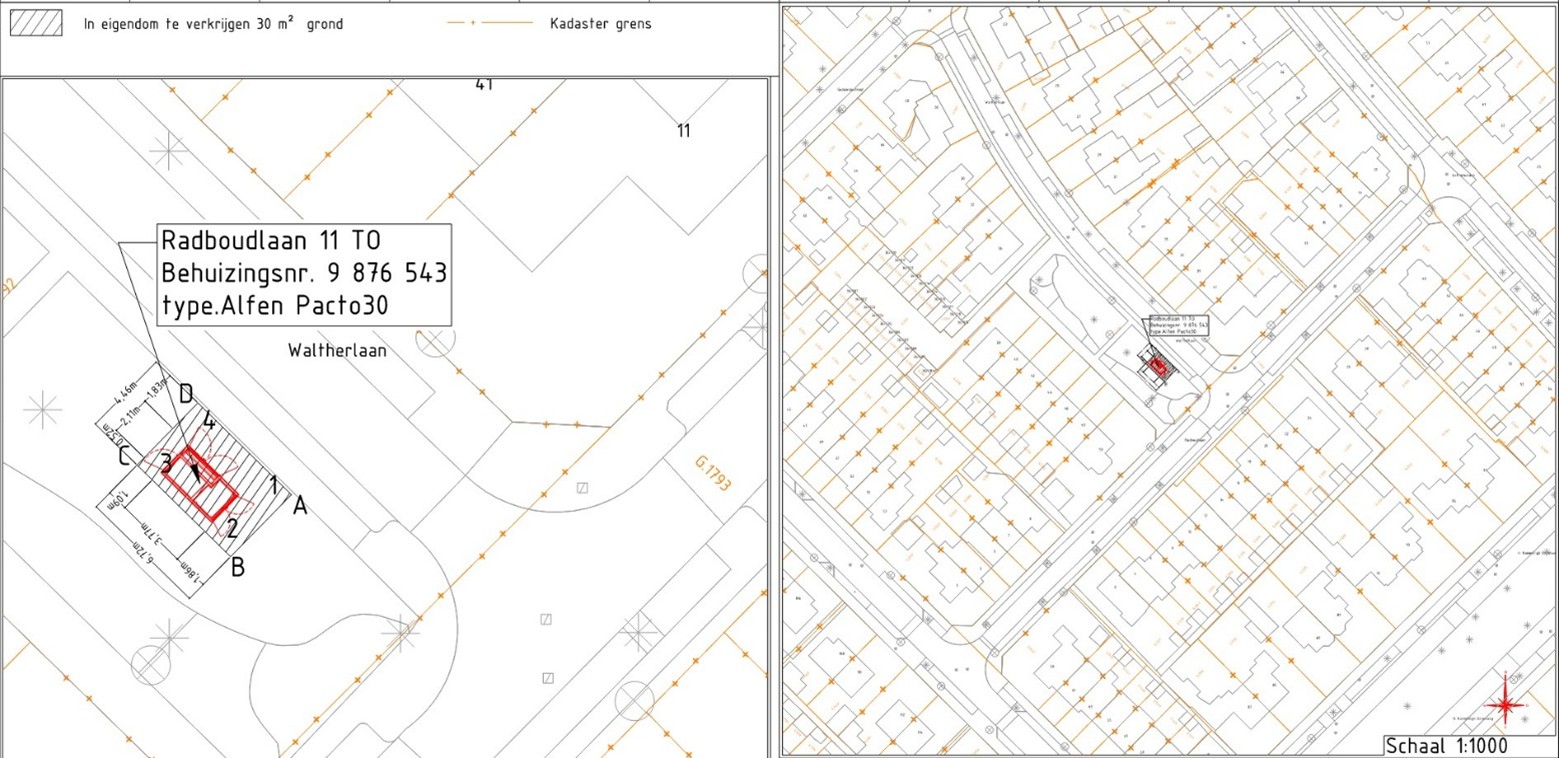Select corner point label C

pos(123,458)
